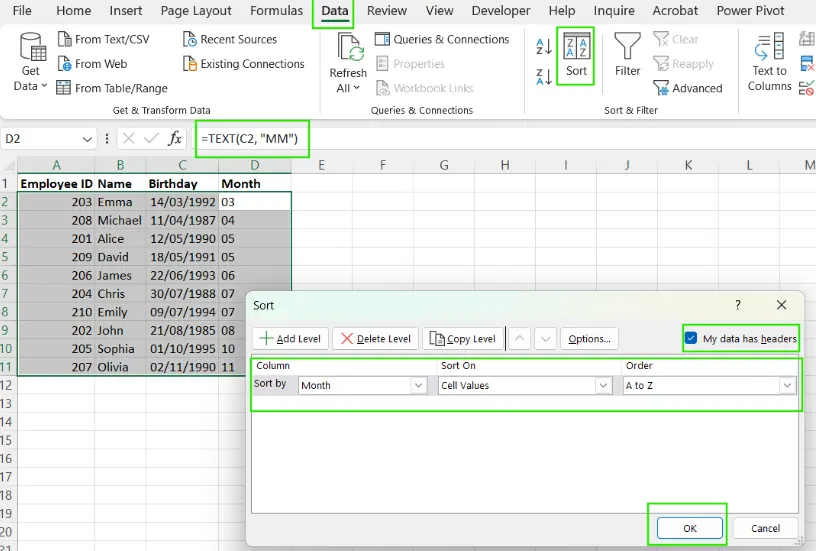
Task: Expand the Sort by column dropdown
Action: 418,385
